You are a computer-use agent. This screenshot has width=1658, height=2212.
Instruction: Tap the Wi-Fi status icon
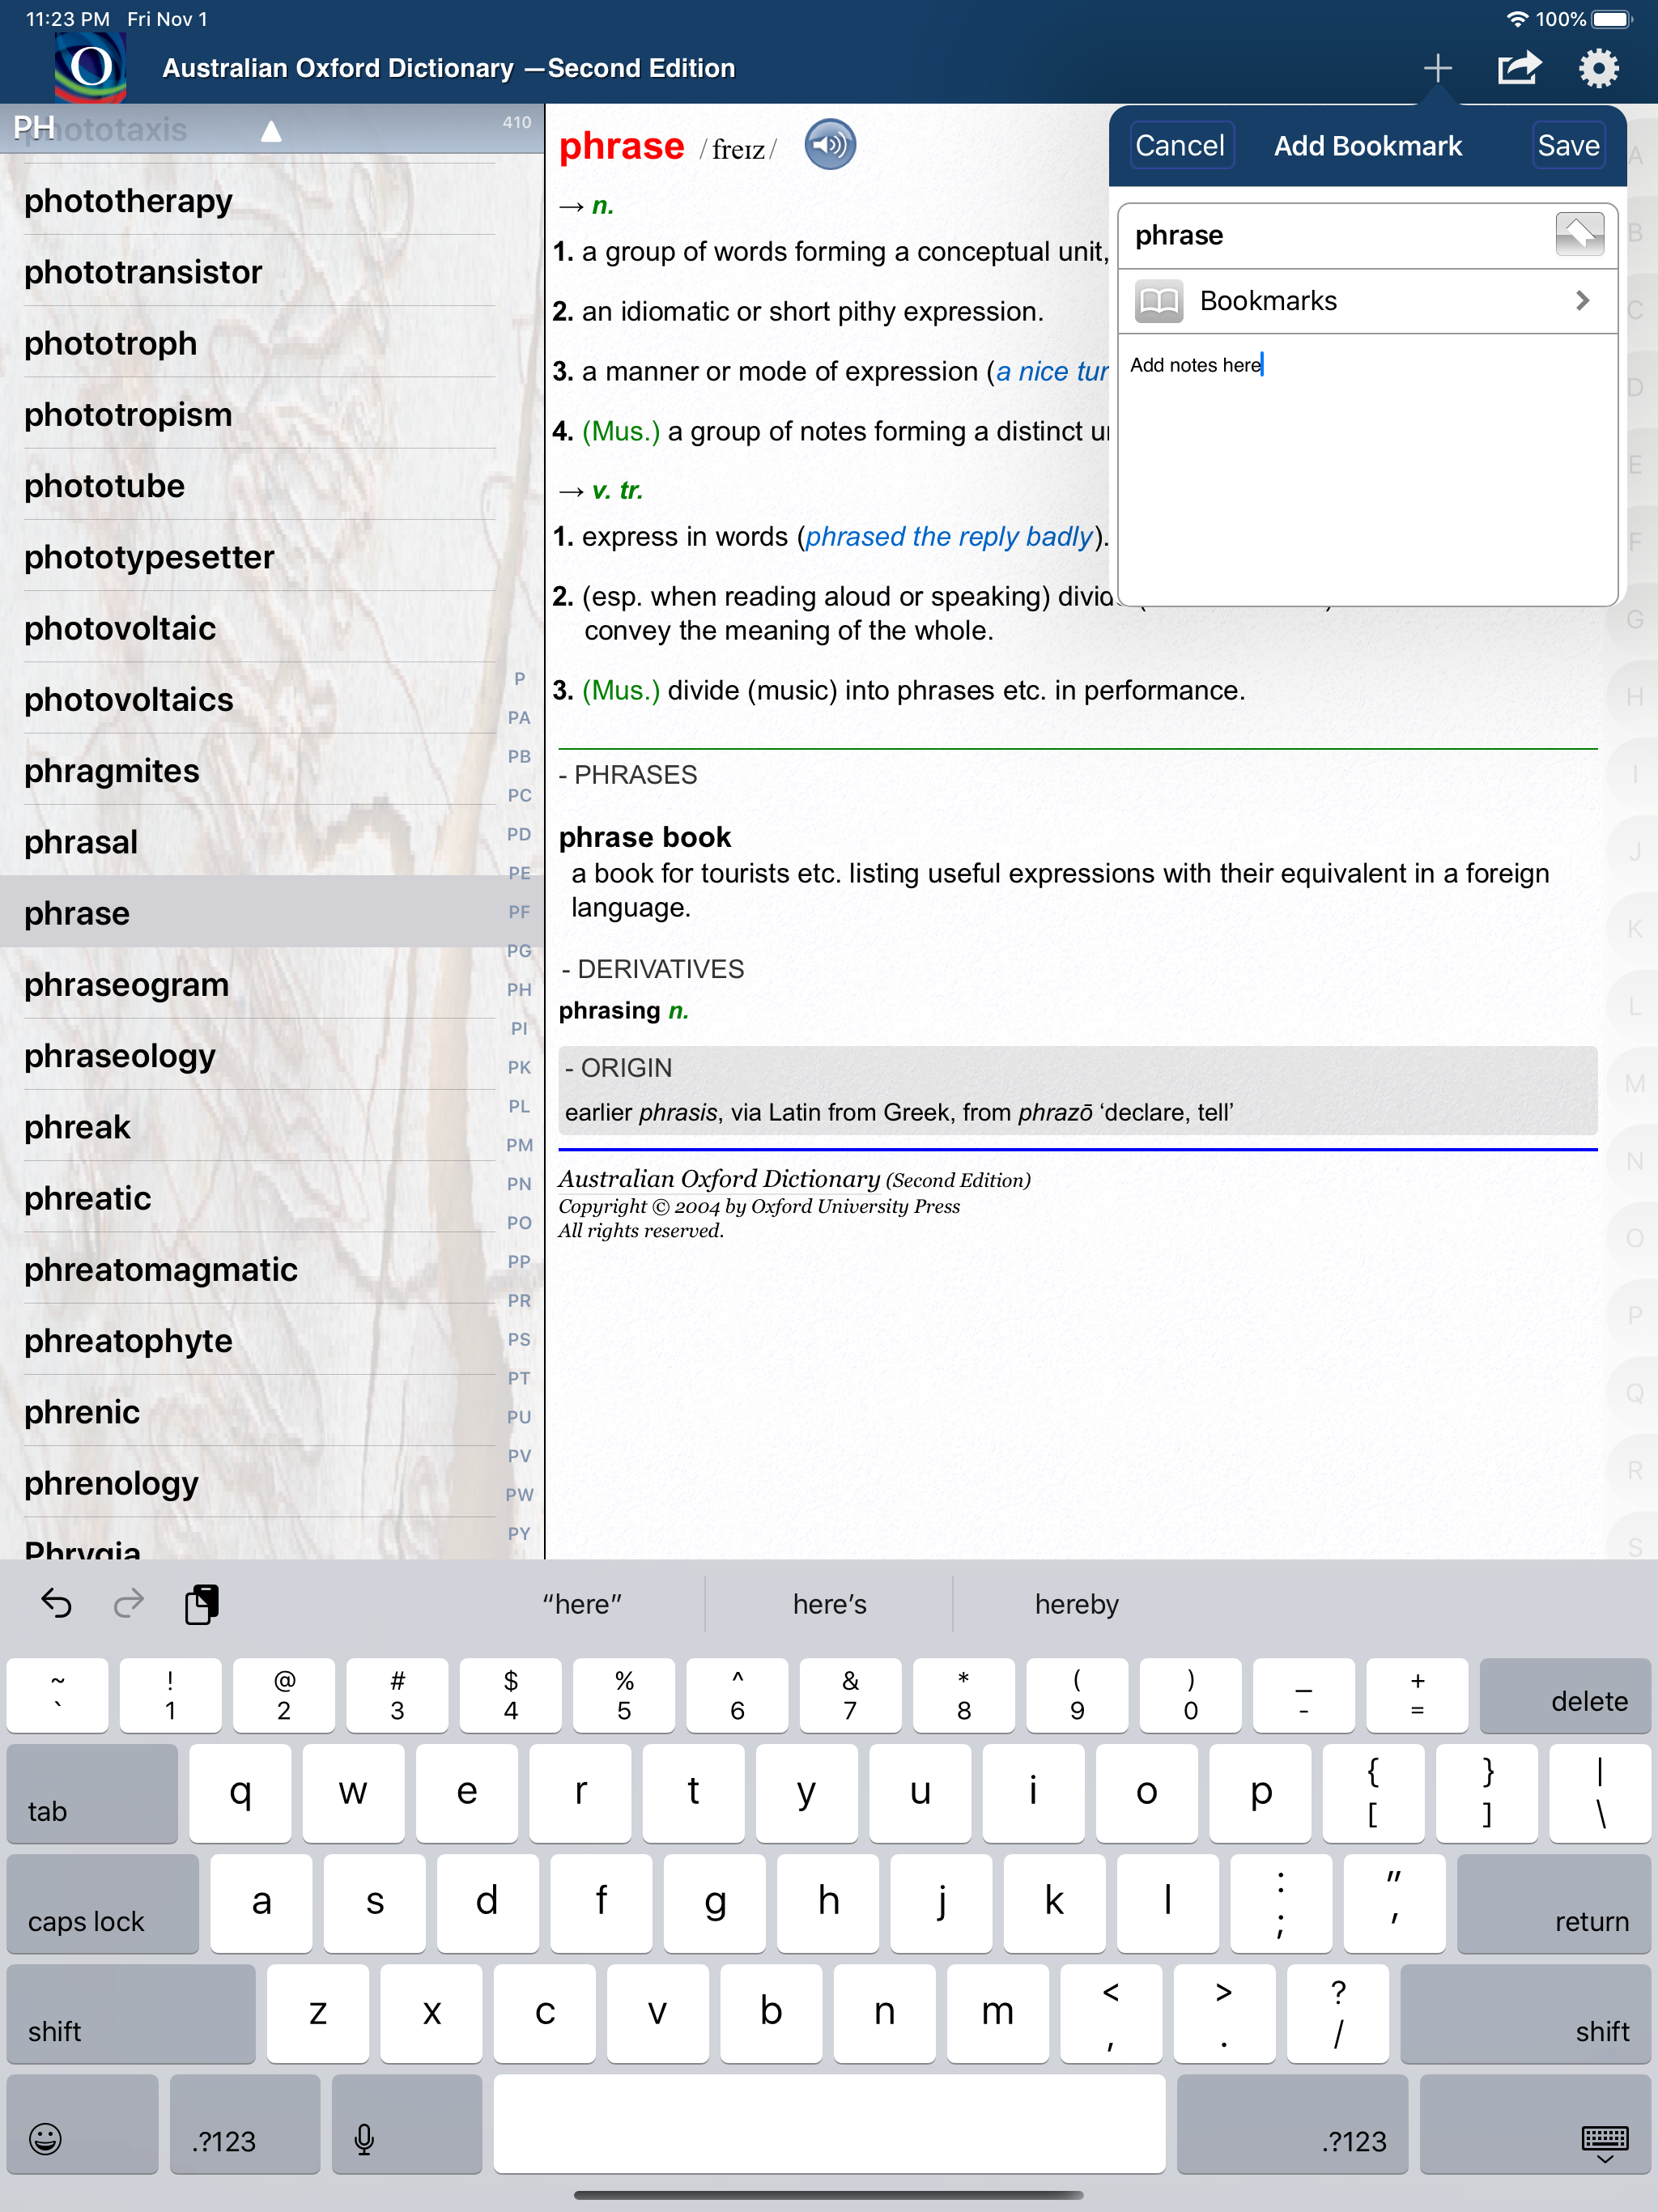1516,19
